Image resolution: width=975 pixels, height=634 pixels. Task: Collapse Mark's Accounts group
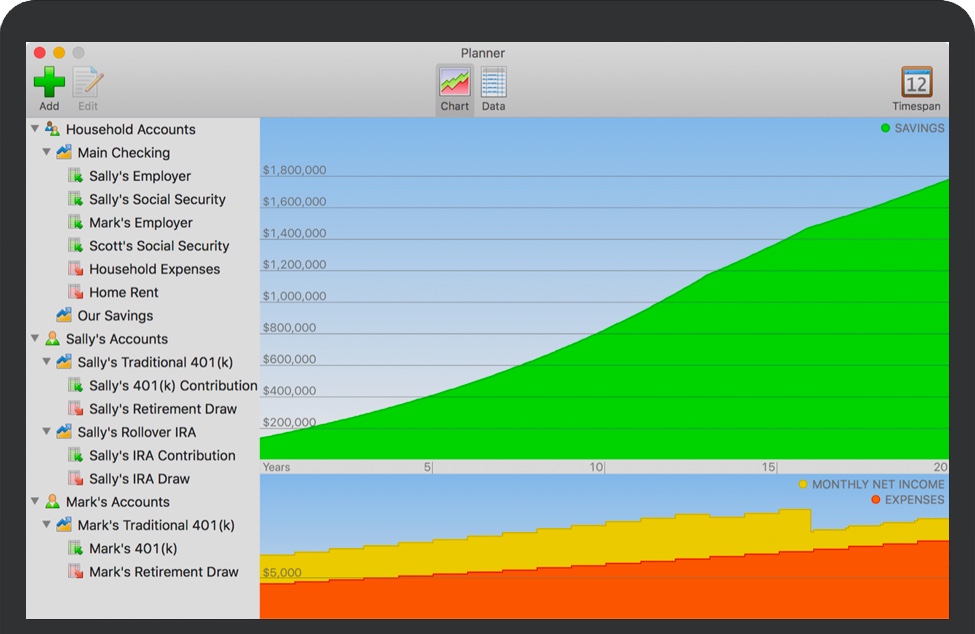pyautogui.click(x=36, y=501)
